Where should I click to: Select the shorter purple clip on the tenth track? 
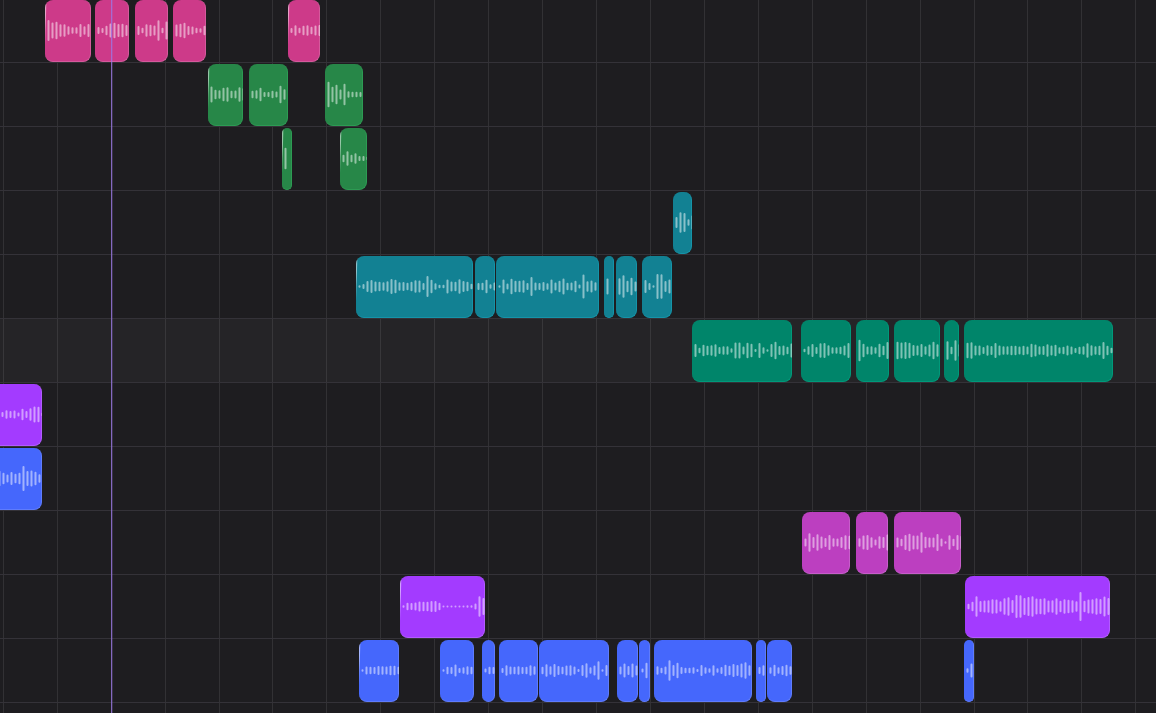442,607
